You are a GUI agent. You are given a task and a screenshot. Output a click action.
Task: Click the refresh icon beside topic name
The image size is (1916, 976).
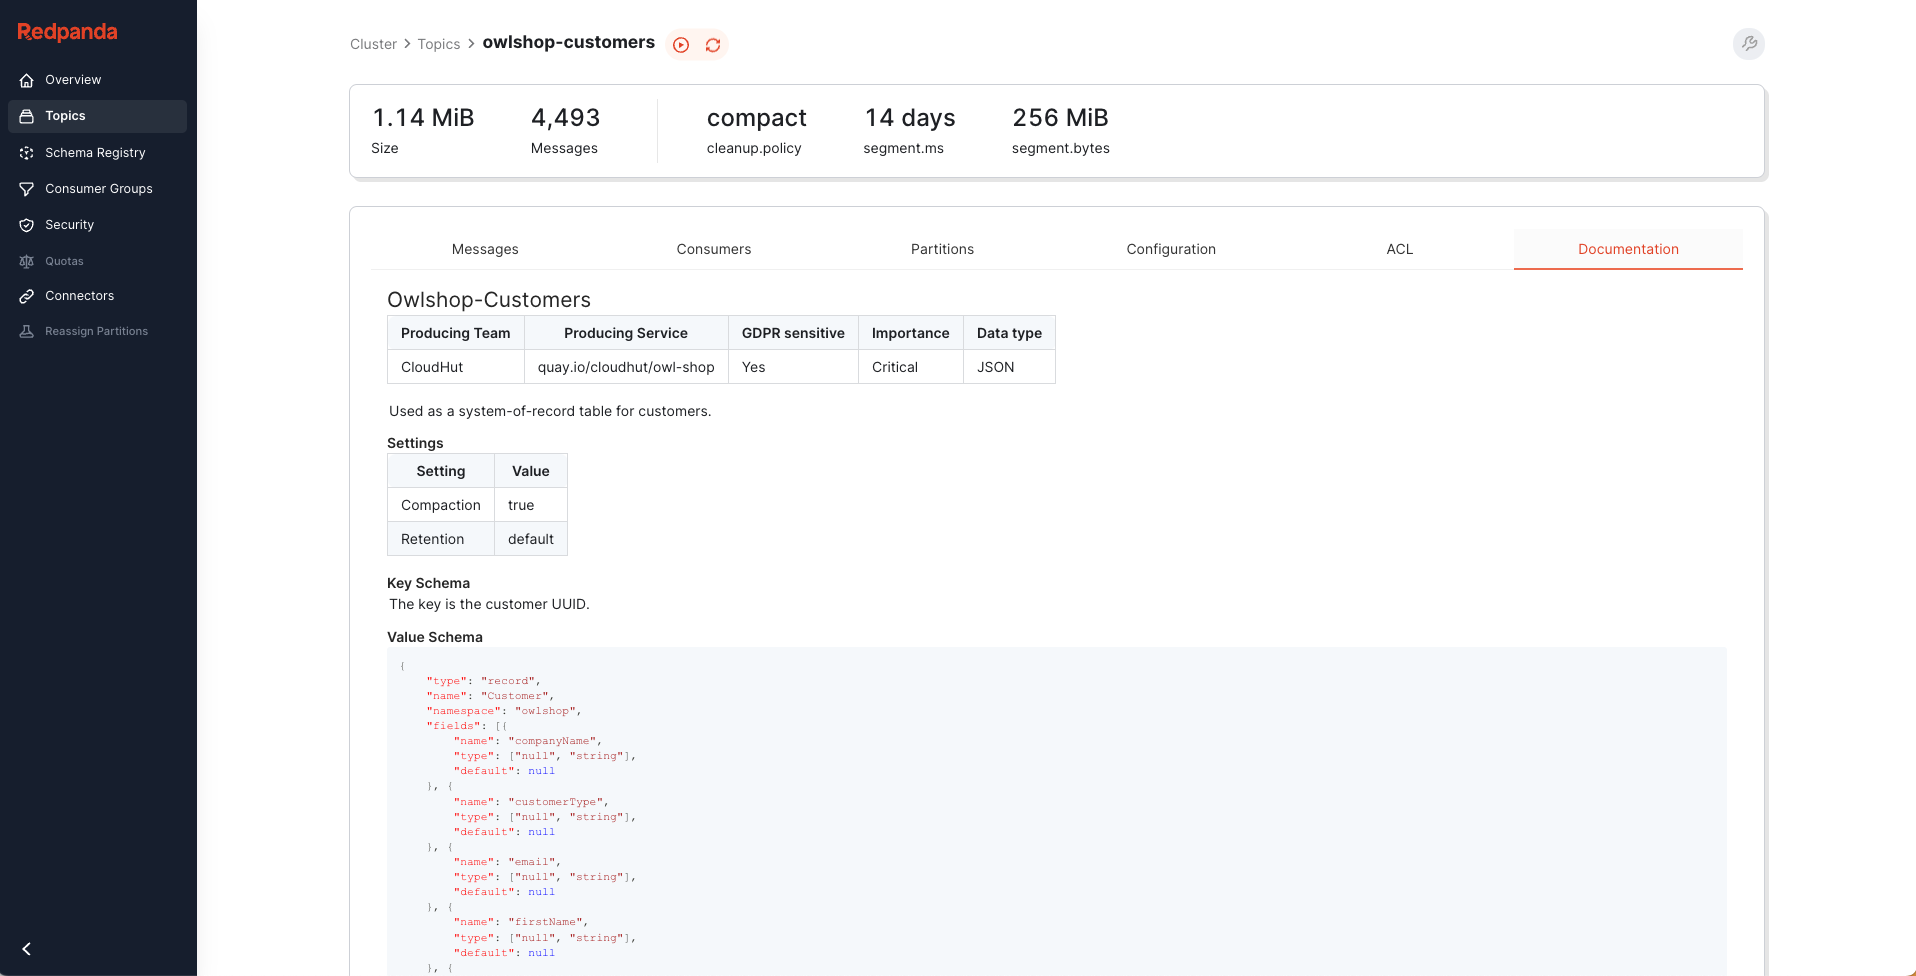pos(713,45)
